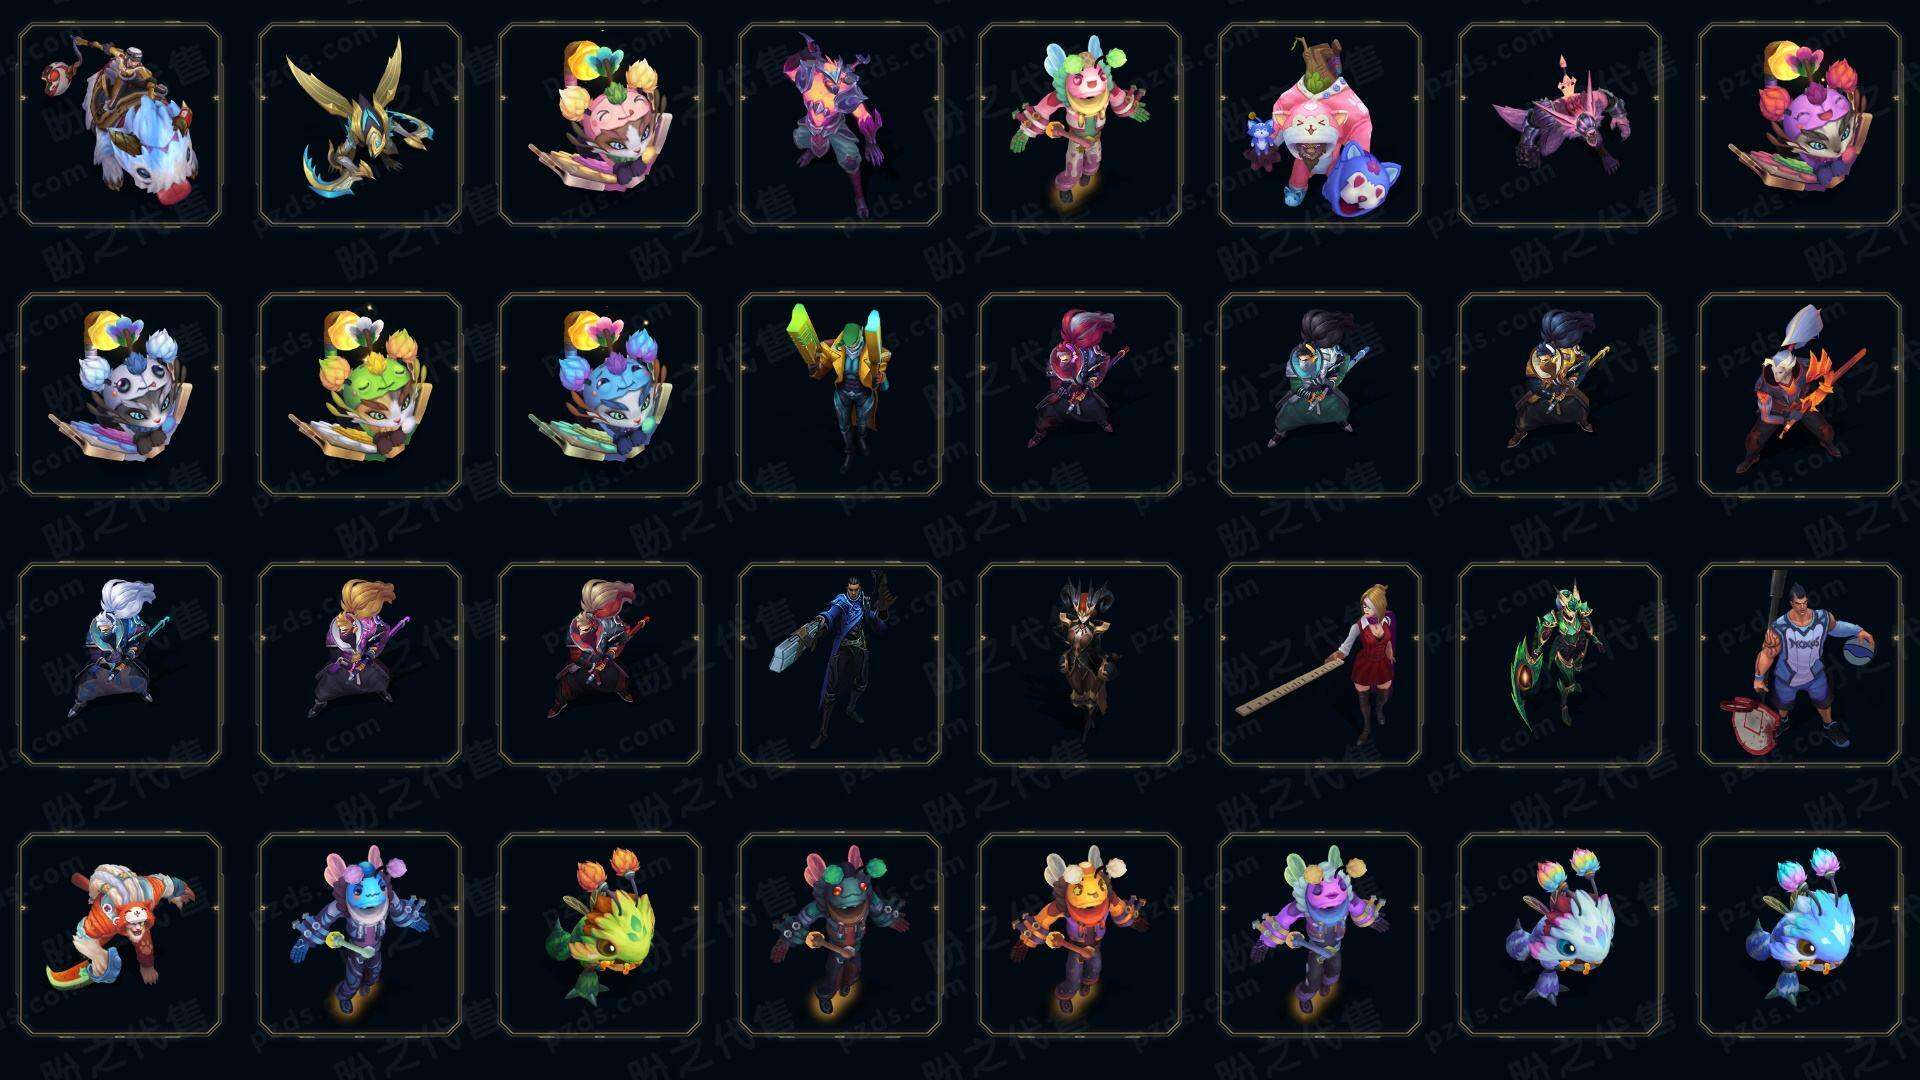
Task: Click the orange red-panda monkey skin
Action: (x=120, y=934)
